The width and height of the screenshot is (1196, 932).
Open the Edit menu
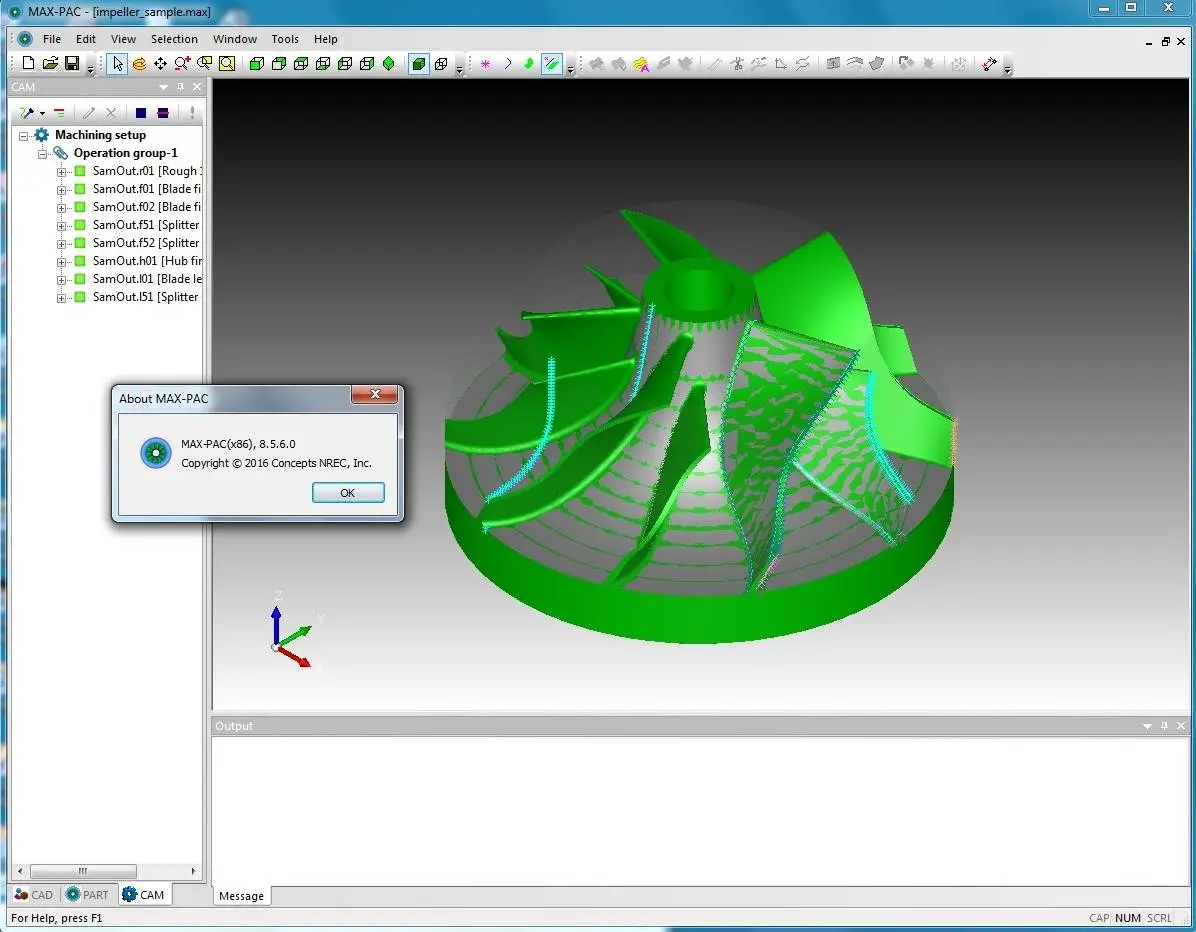pyautogui.click(x=85, y=39)
